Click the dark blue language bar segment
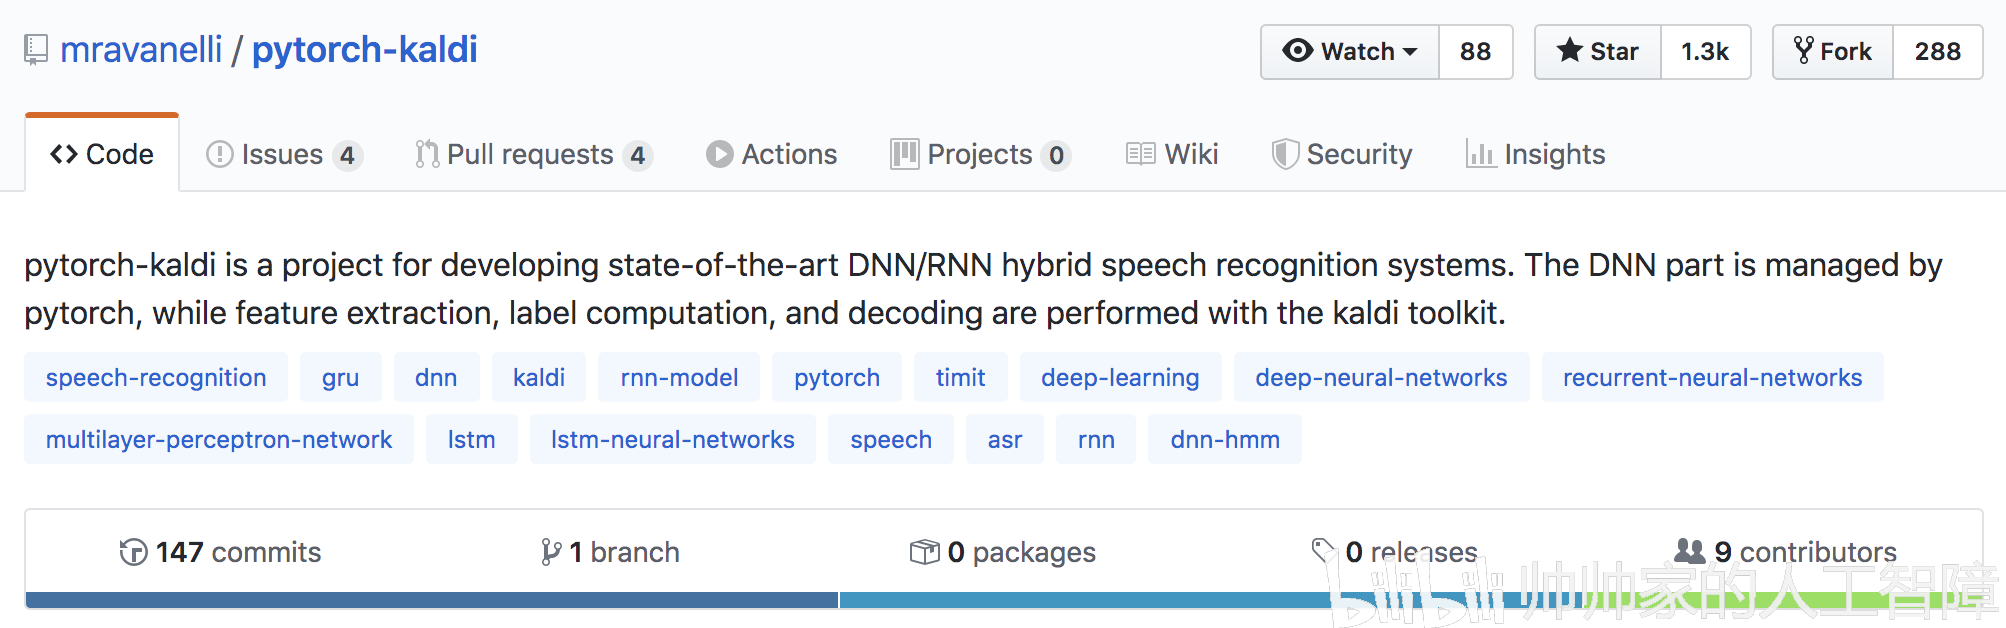Viewport: 2006px width, 628px height. pyautogui.click(x=432, y=600)
